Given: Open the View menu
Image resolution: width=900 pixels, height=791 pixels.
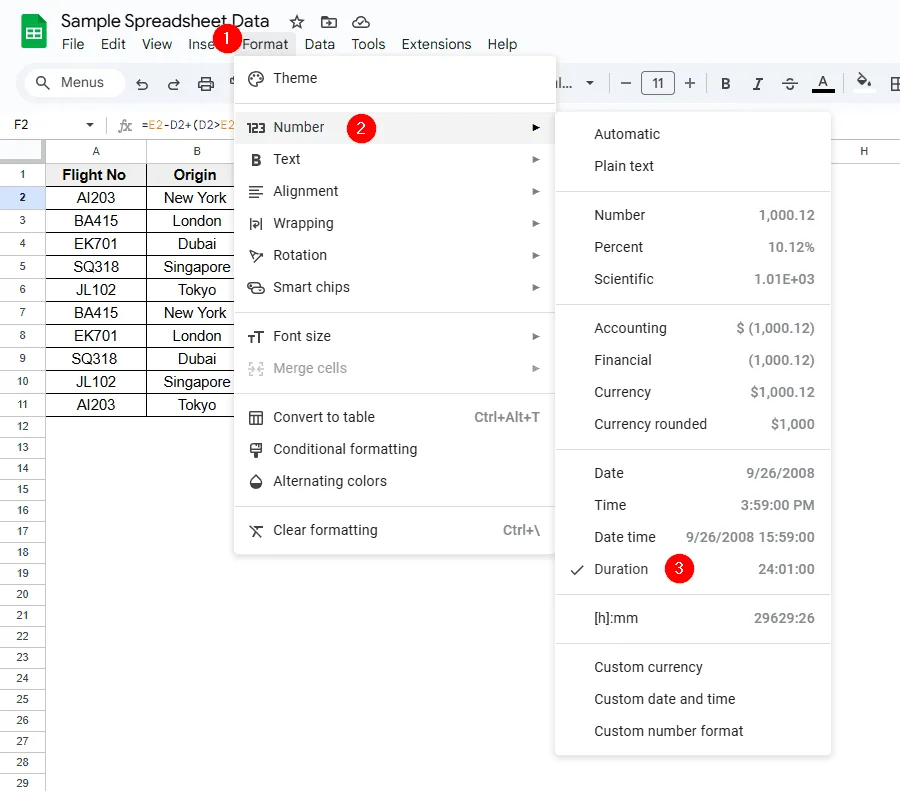Looking at the screenshot, I should [157, 44].
